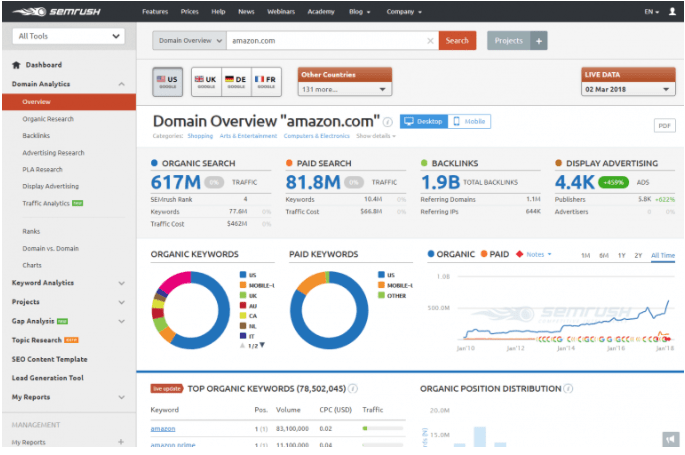Screen dimensions: 685x455
Task: Toggle the PAID series in chart
Action: click(x=495, y=254)
